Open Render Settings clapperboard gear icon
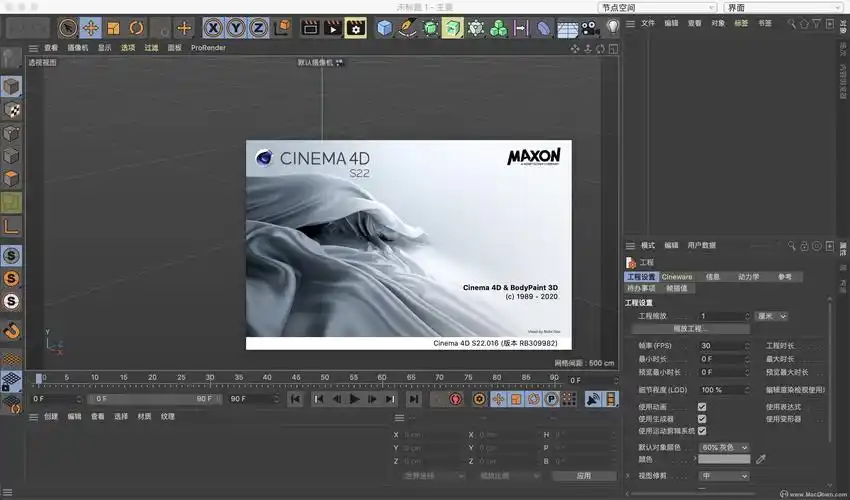This screenshot has height=500, width=850. click(x=356, y=28)
